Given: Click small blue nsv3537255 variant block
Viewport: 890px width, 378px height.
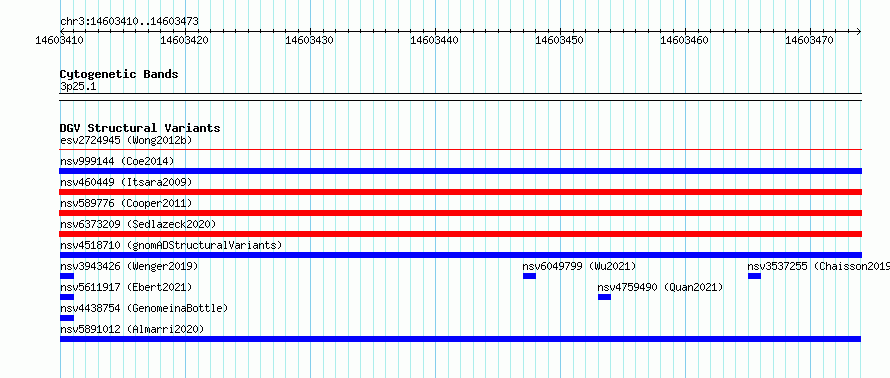Looking at the screenshot, I should [x=754, y=276].
